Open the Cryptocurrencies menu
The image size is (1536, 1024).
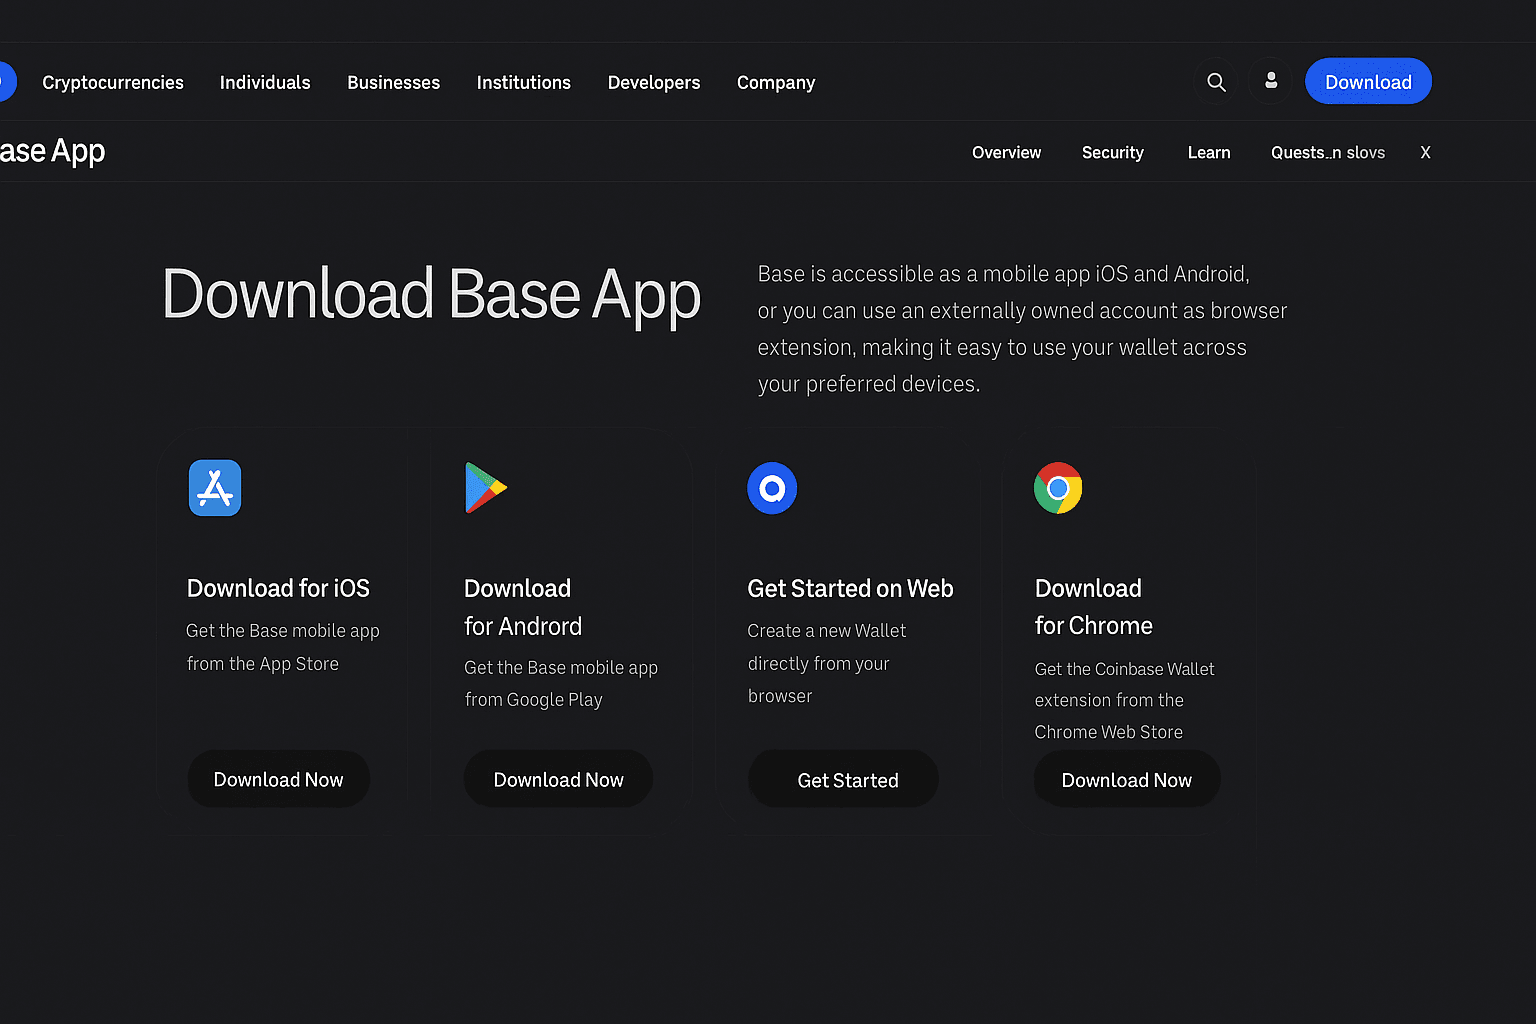coord(113,83)
